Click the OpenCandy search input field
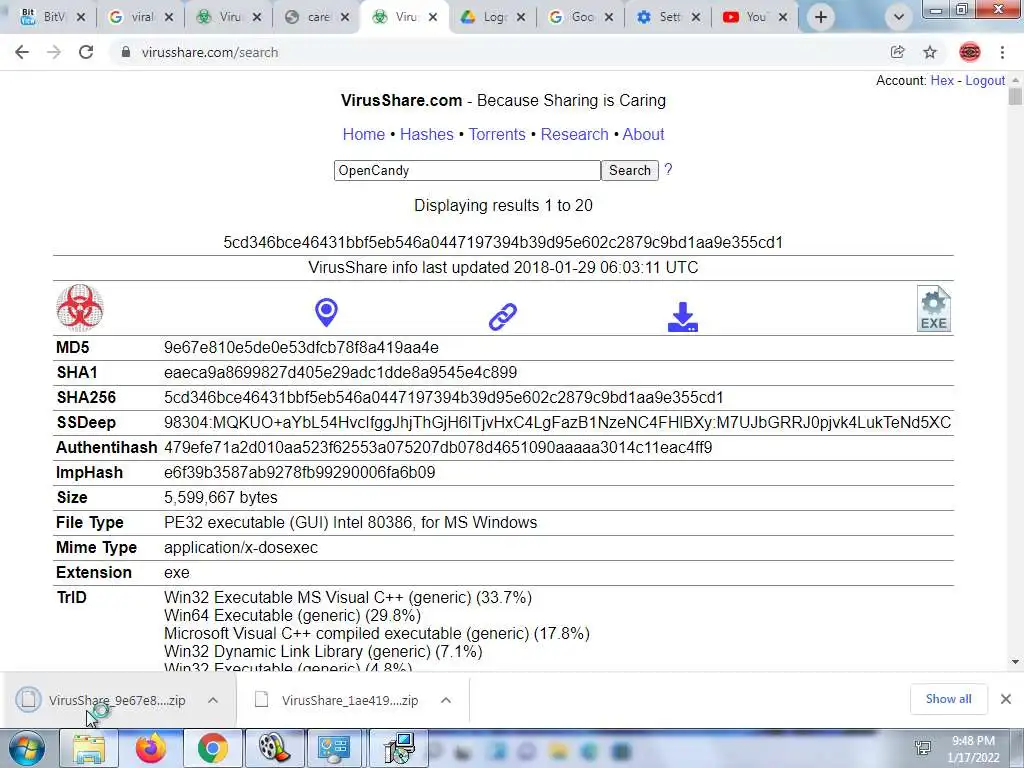Screen dimensions: 1024x768 tap(467, 170)
